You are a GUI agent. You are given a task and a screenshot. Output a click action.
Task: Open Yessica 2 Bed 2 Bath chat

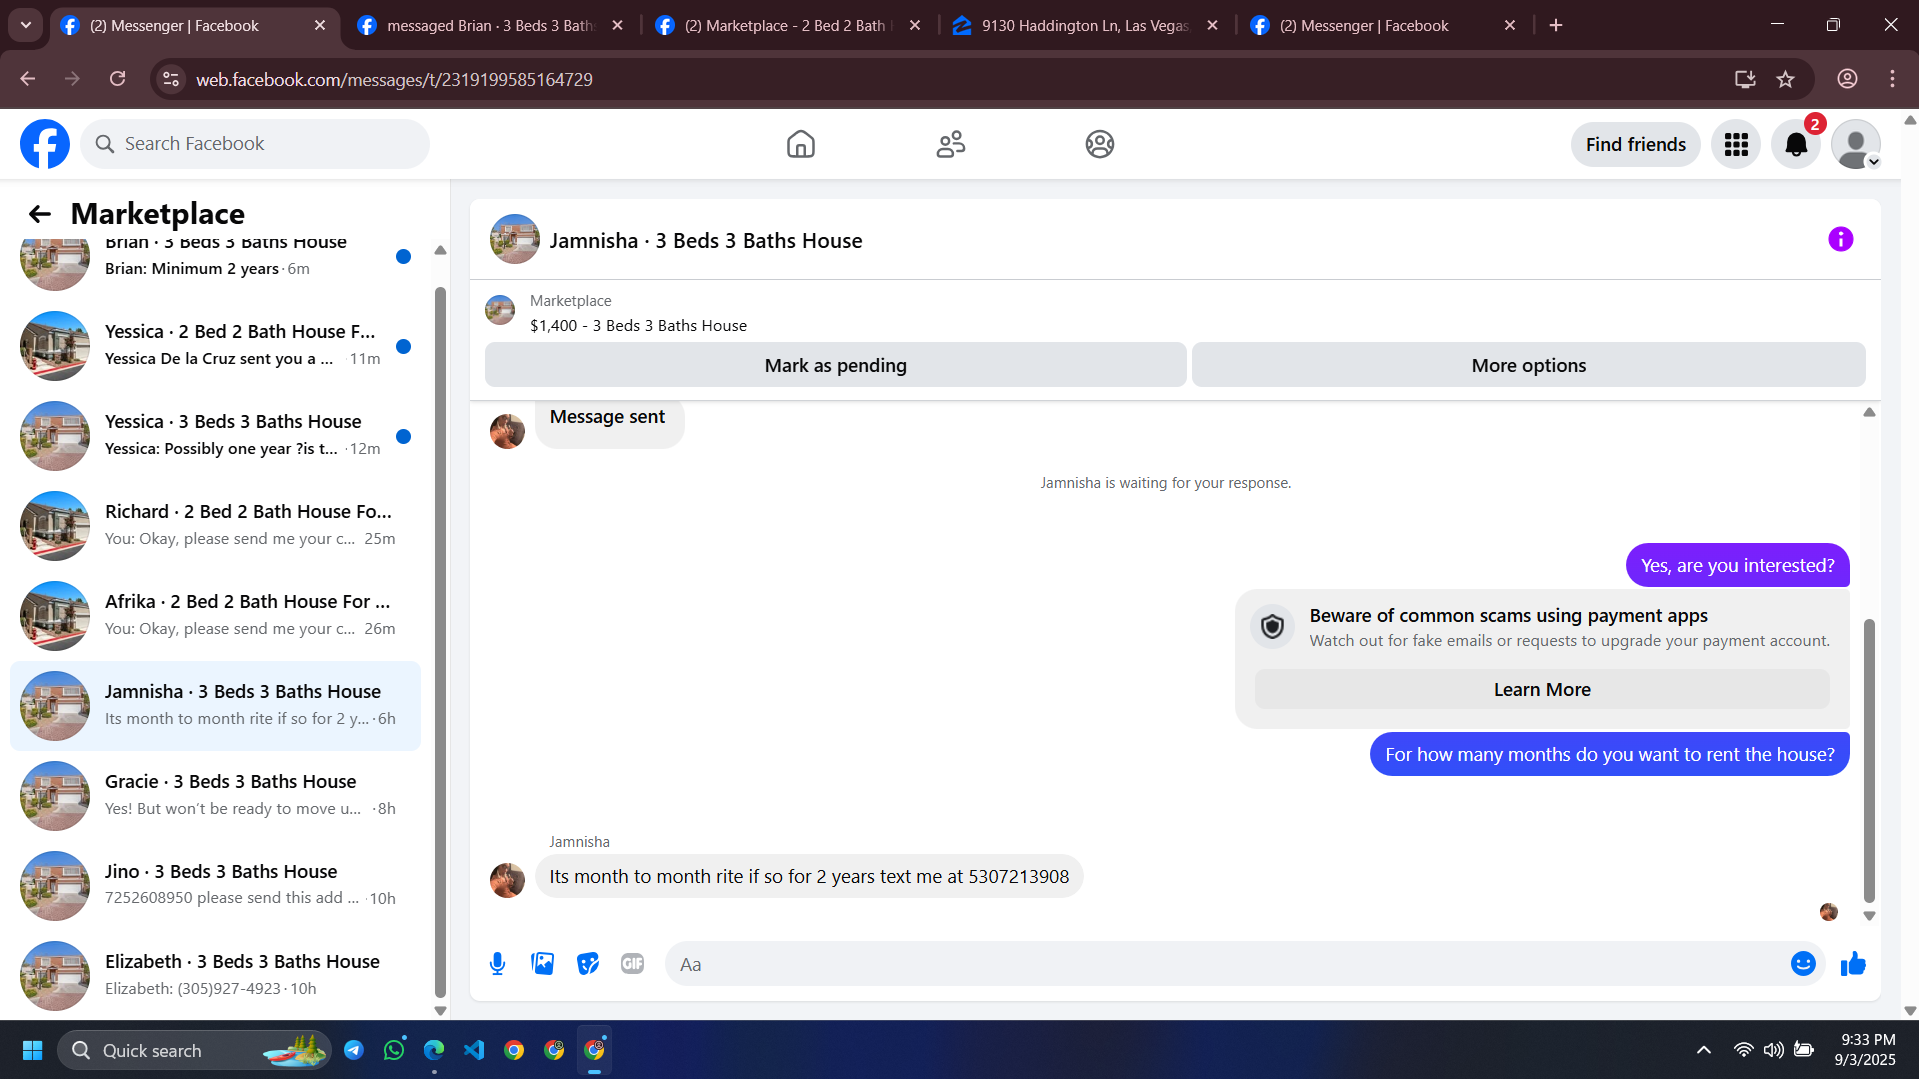215,346
